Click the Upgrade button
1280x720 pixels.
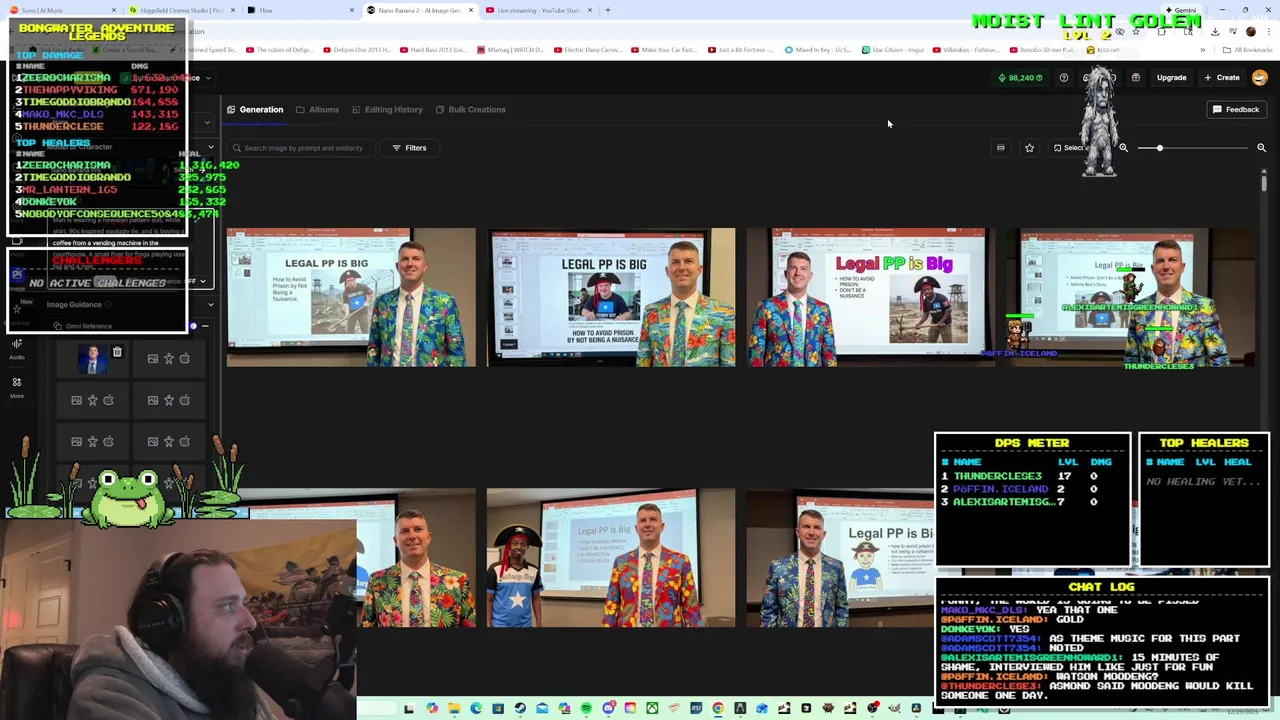pos(1171,77)
